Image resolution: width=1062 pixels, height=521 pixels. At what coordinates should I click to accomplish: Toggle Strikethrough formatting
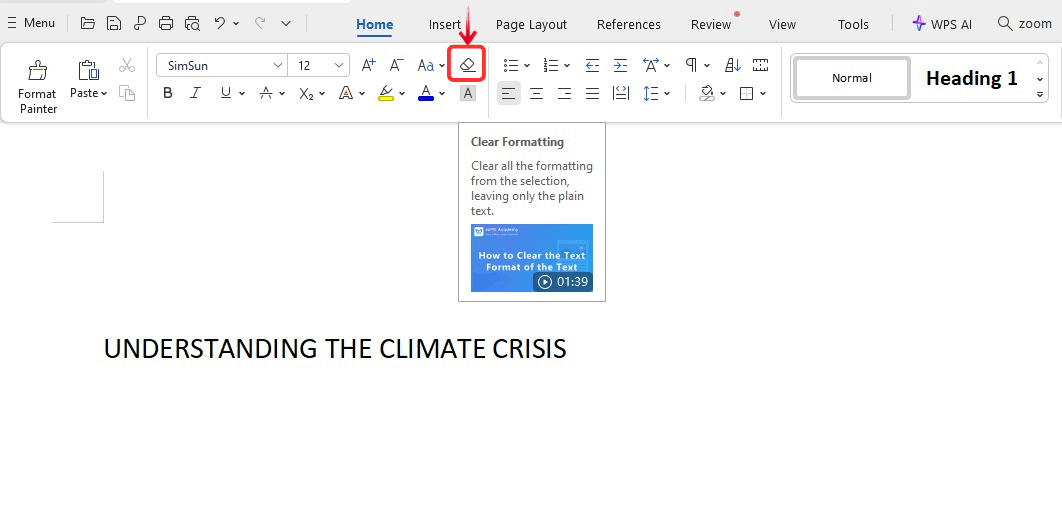pyautogui.click(x=267, y=93)
